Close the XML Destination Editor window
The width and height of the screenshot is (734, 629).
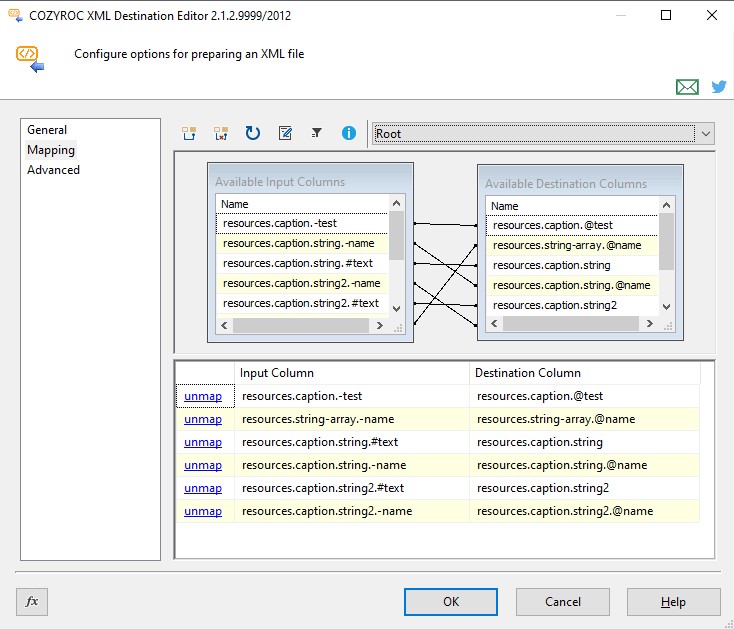pos(712,15)
